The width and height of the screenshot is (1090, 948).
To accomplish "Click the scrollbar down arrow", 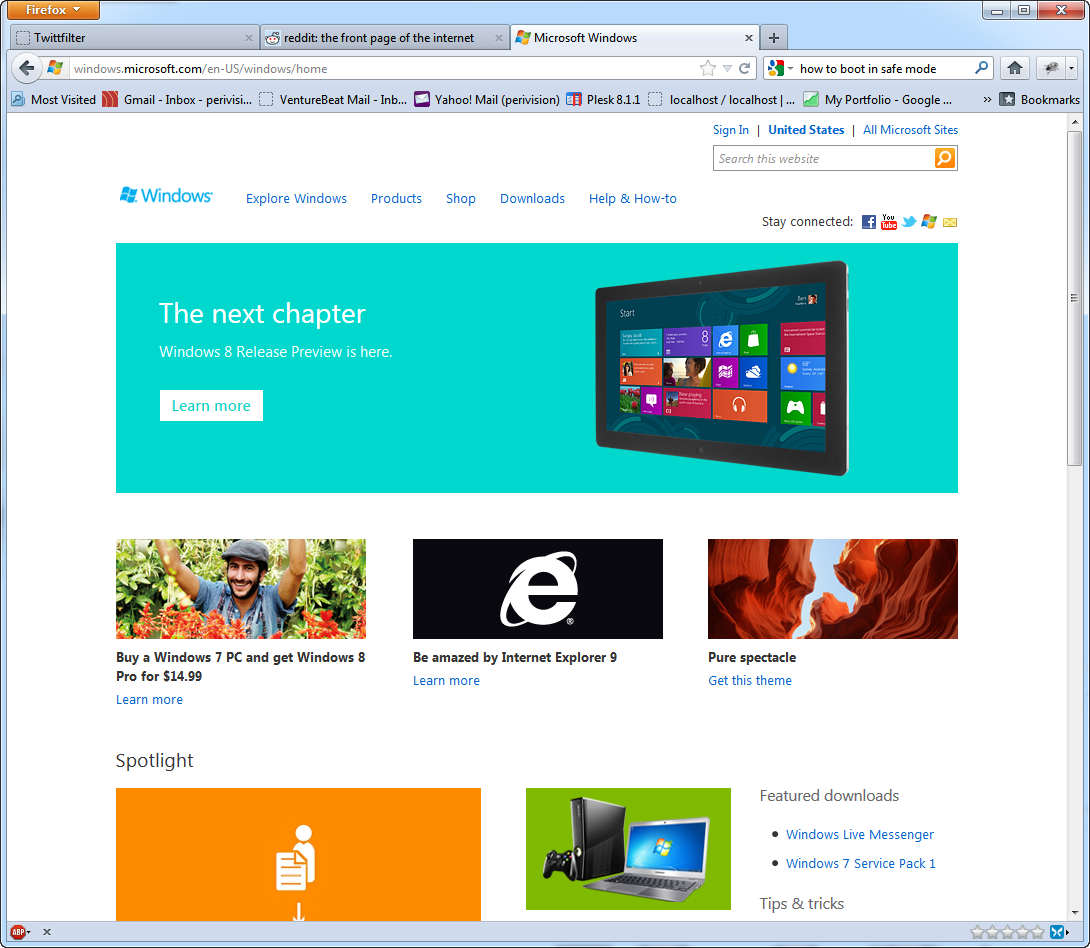I will click(1075, 912).
